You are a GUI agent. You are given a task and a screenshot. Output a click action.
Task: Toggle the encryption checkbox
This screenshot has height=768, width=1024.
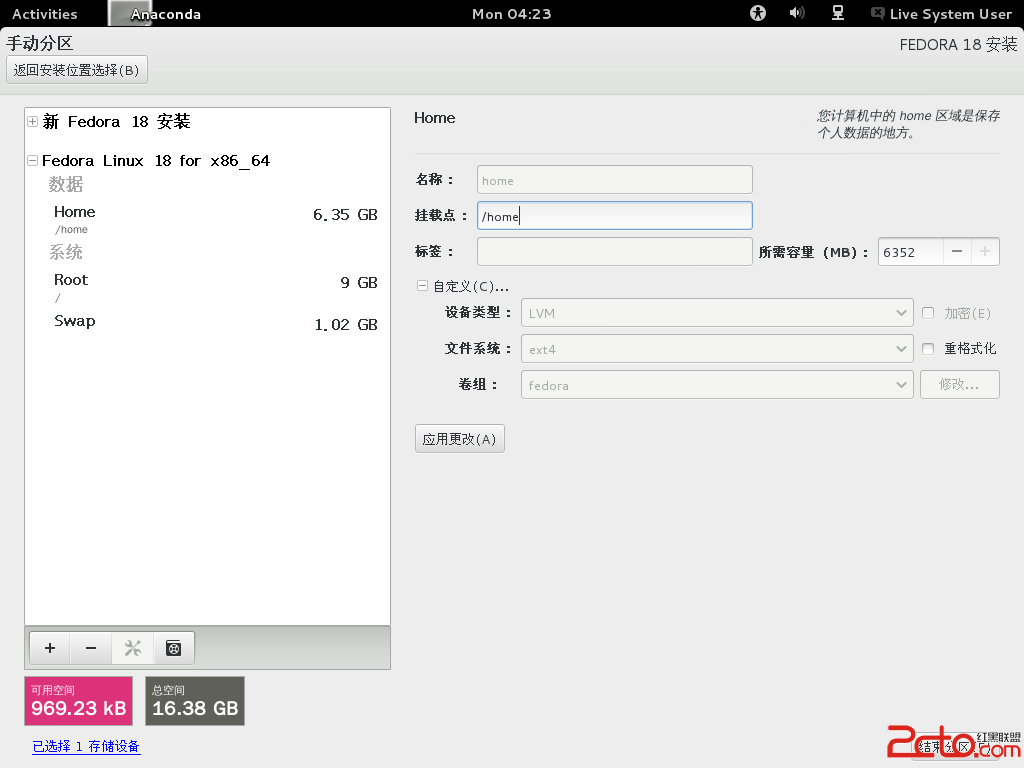(x=927, y=313)
